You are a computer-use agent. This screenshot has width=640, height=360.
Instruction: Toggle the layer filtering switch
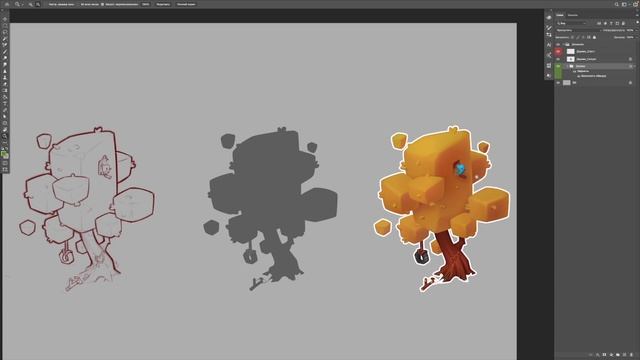(637, 22)
